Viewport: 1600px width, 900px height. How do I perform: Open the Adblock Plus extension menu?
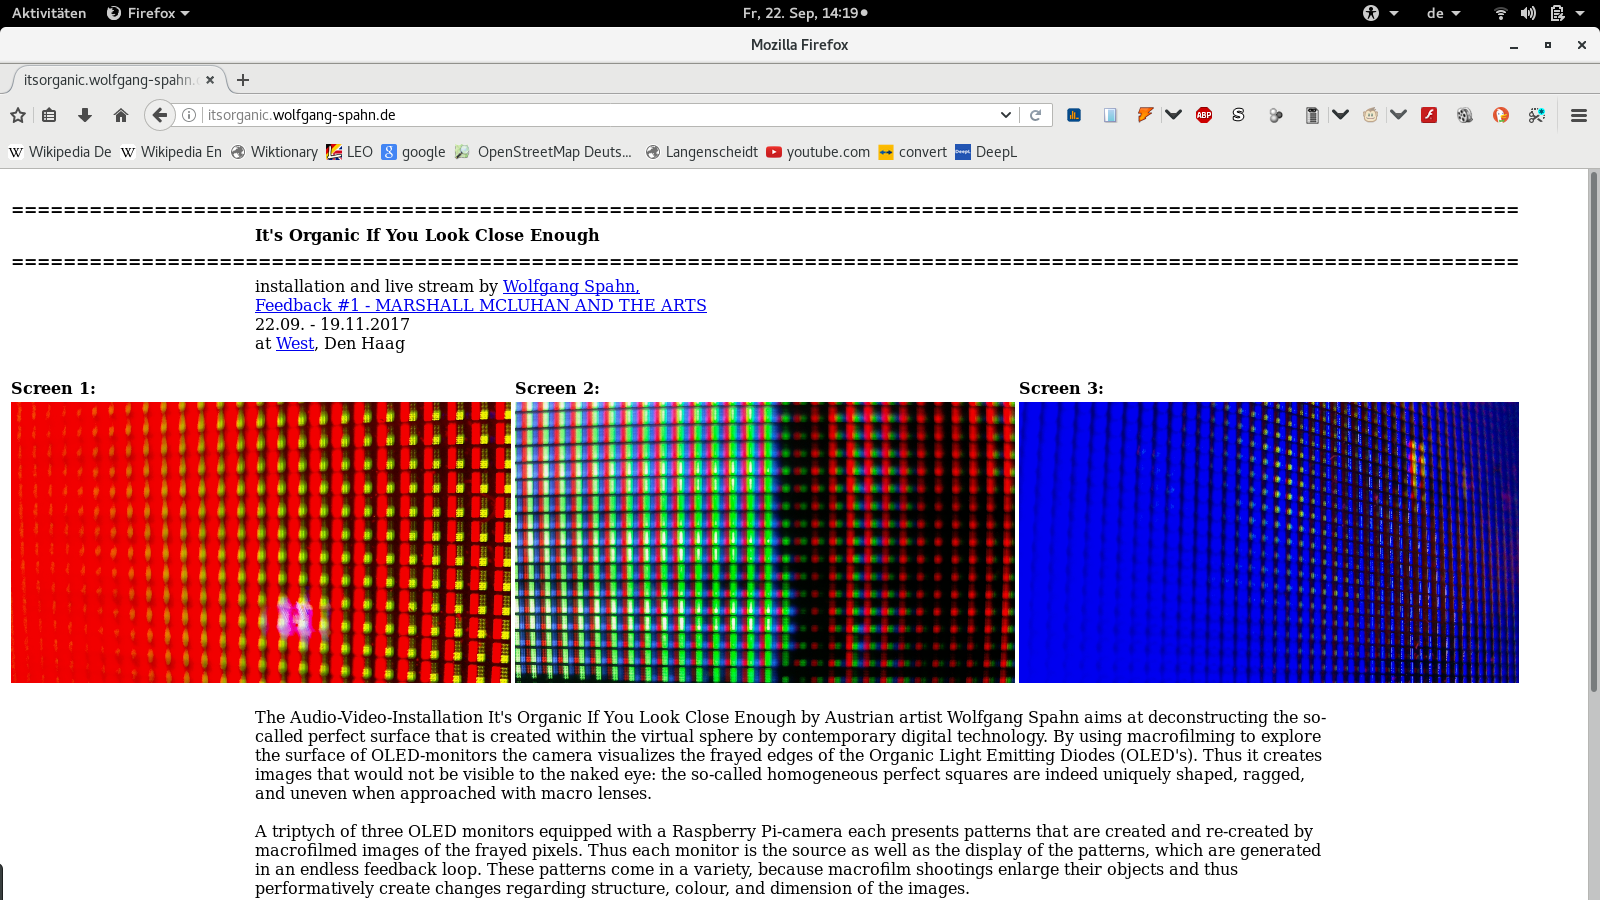(1203, 115)
